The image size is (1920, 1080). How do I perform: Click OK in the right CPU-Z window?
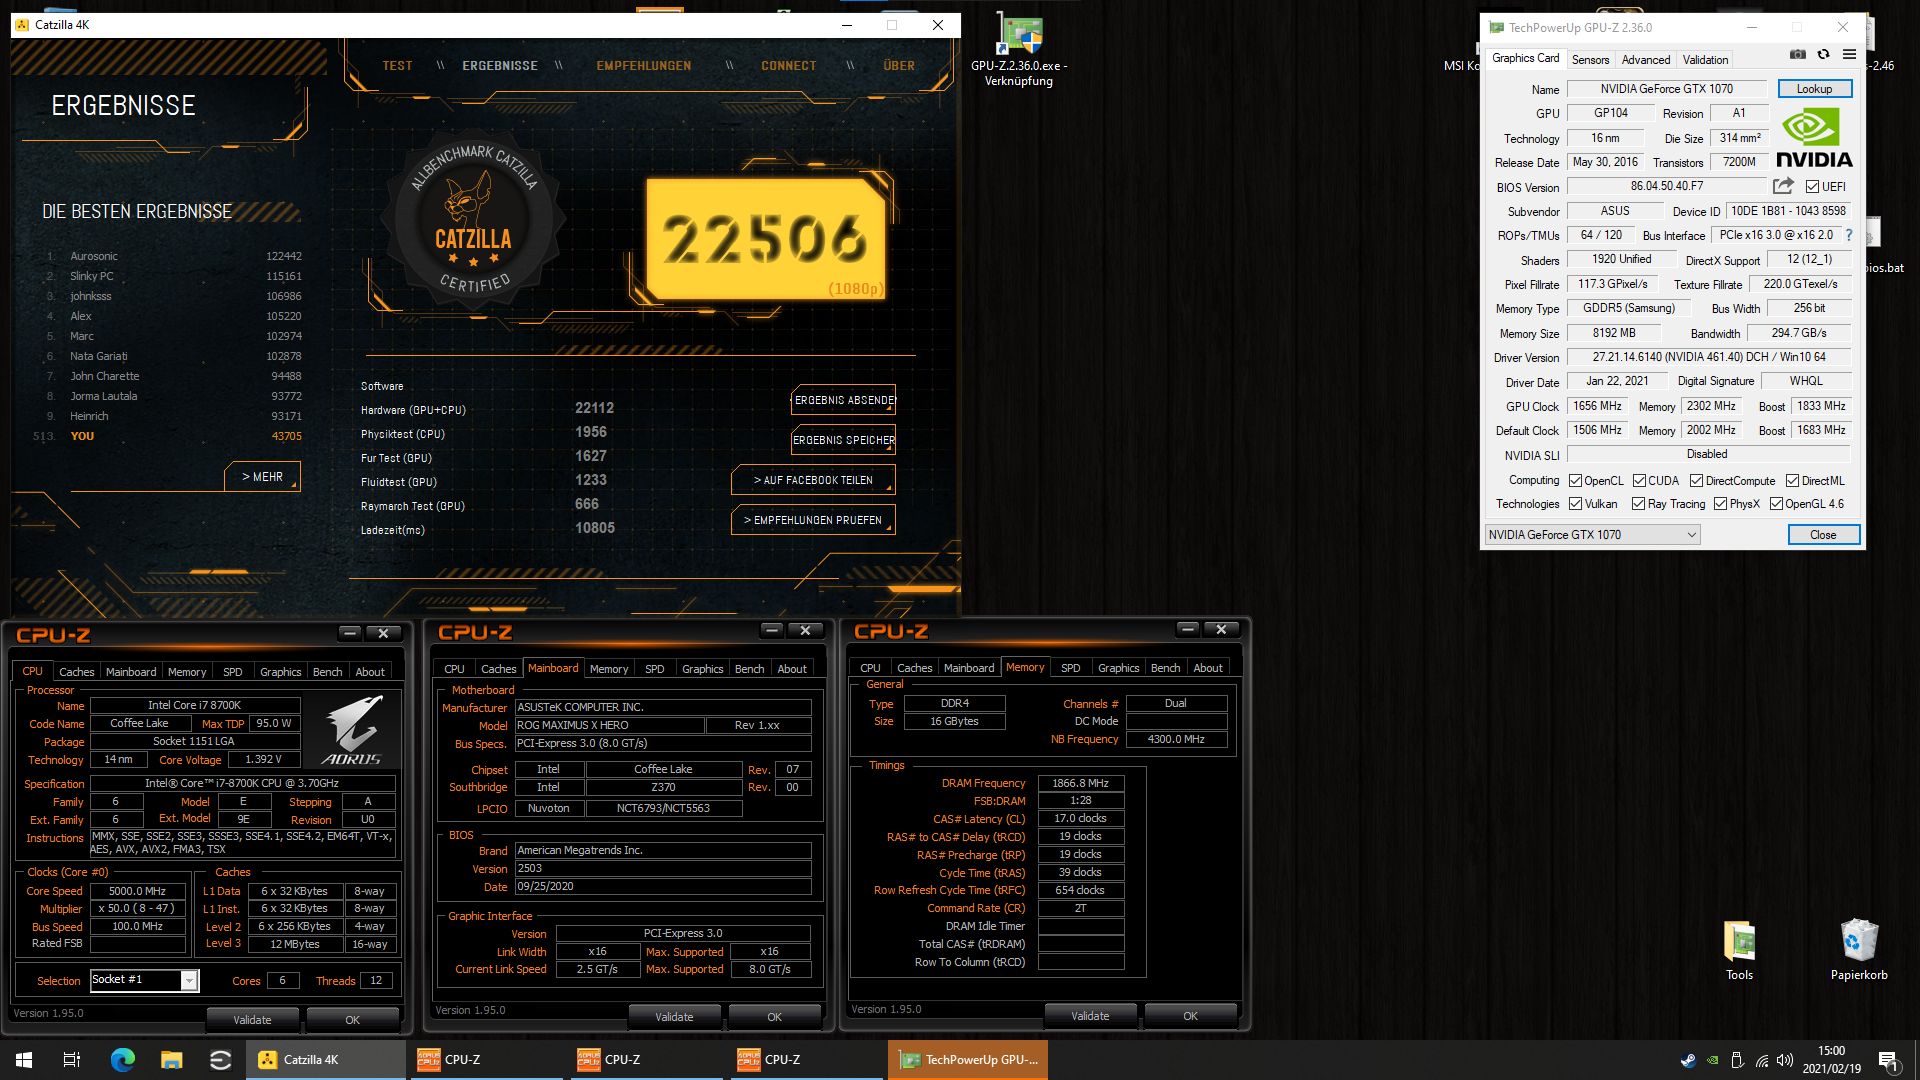coord(1190,1016)
